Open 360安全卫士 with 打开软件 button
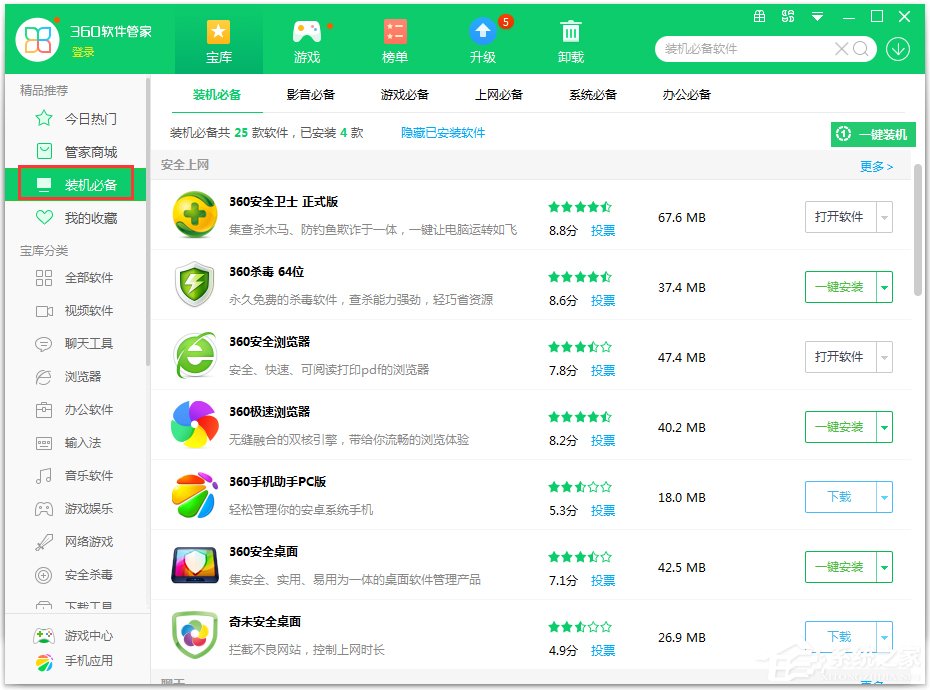The image size is (930, 690). pyautogui.click(x=840, y=217)
